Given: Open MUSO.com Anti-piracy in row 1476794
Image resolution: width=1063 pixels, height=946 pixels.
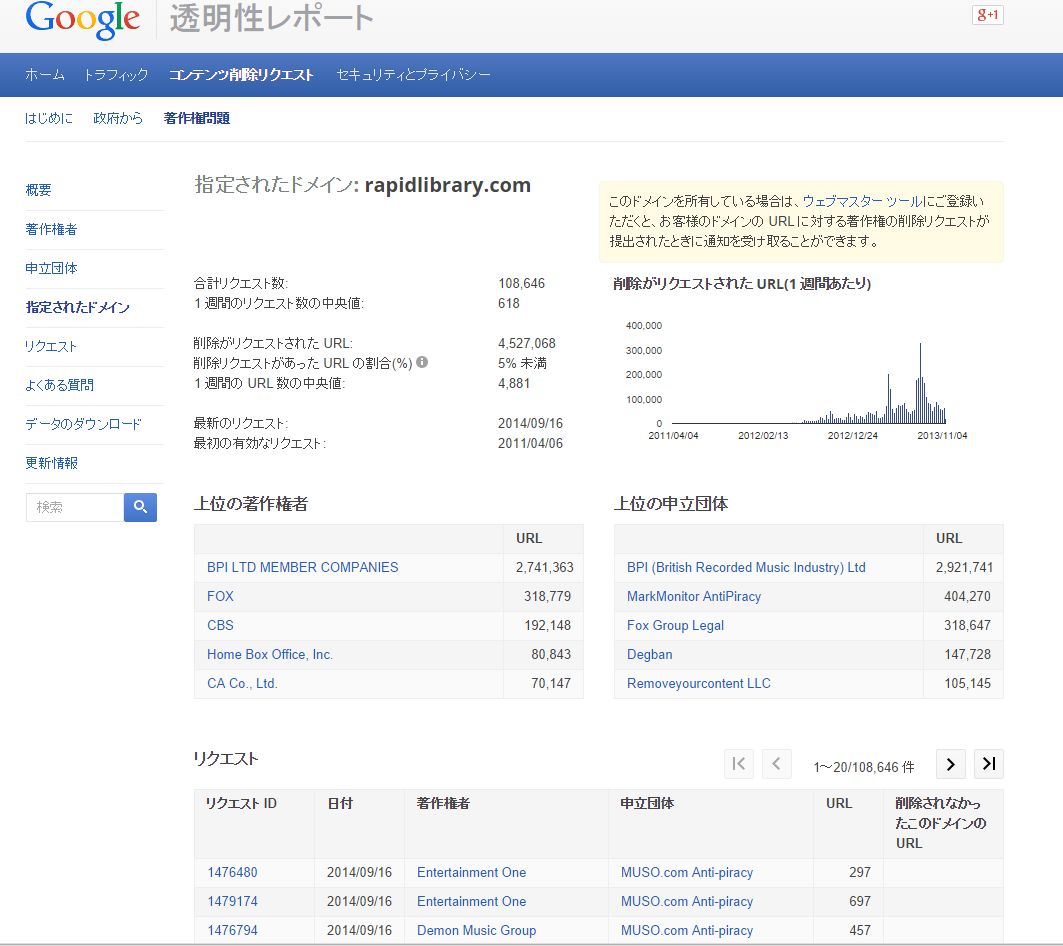Looking at the screenshot, I should point(687,930).
